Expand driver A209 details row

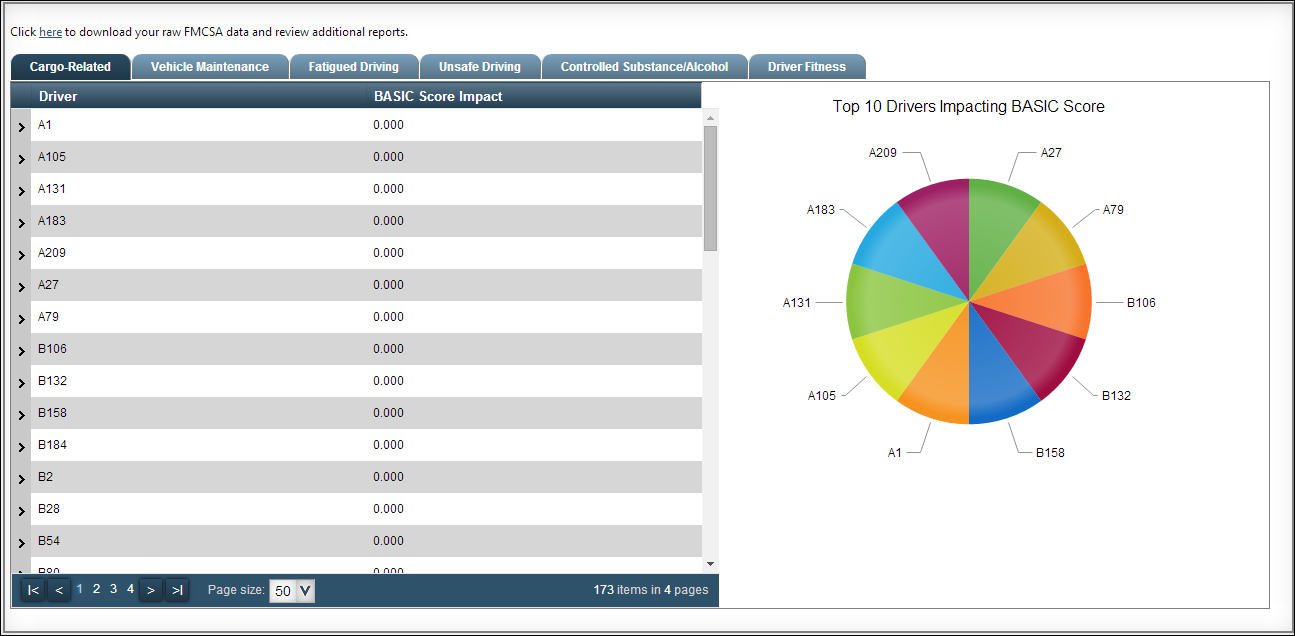(x=21, y=254)
